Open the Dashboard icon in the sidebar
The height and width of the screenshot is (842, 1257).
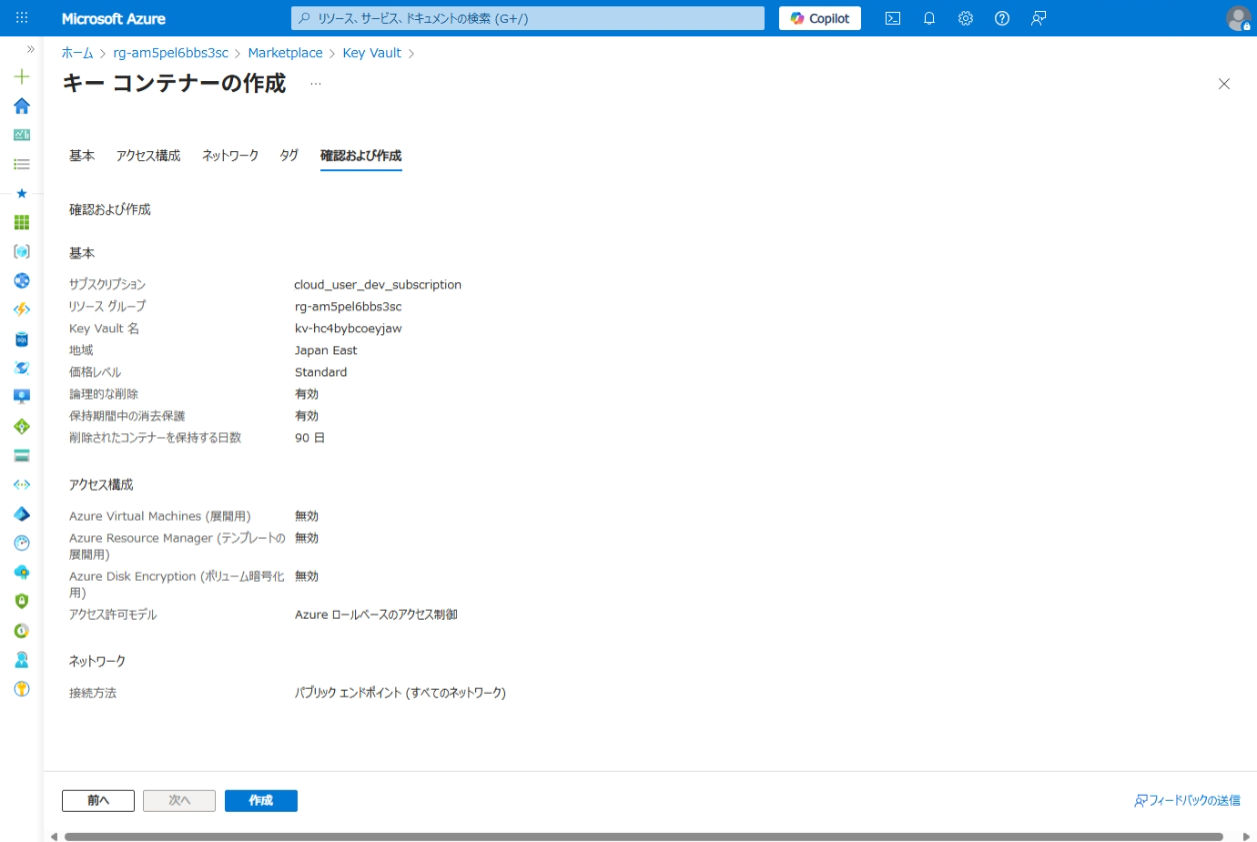pos(21,135)
